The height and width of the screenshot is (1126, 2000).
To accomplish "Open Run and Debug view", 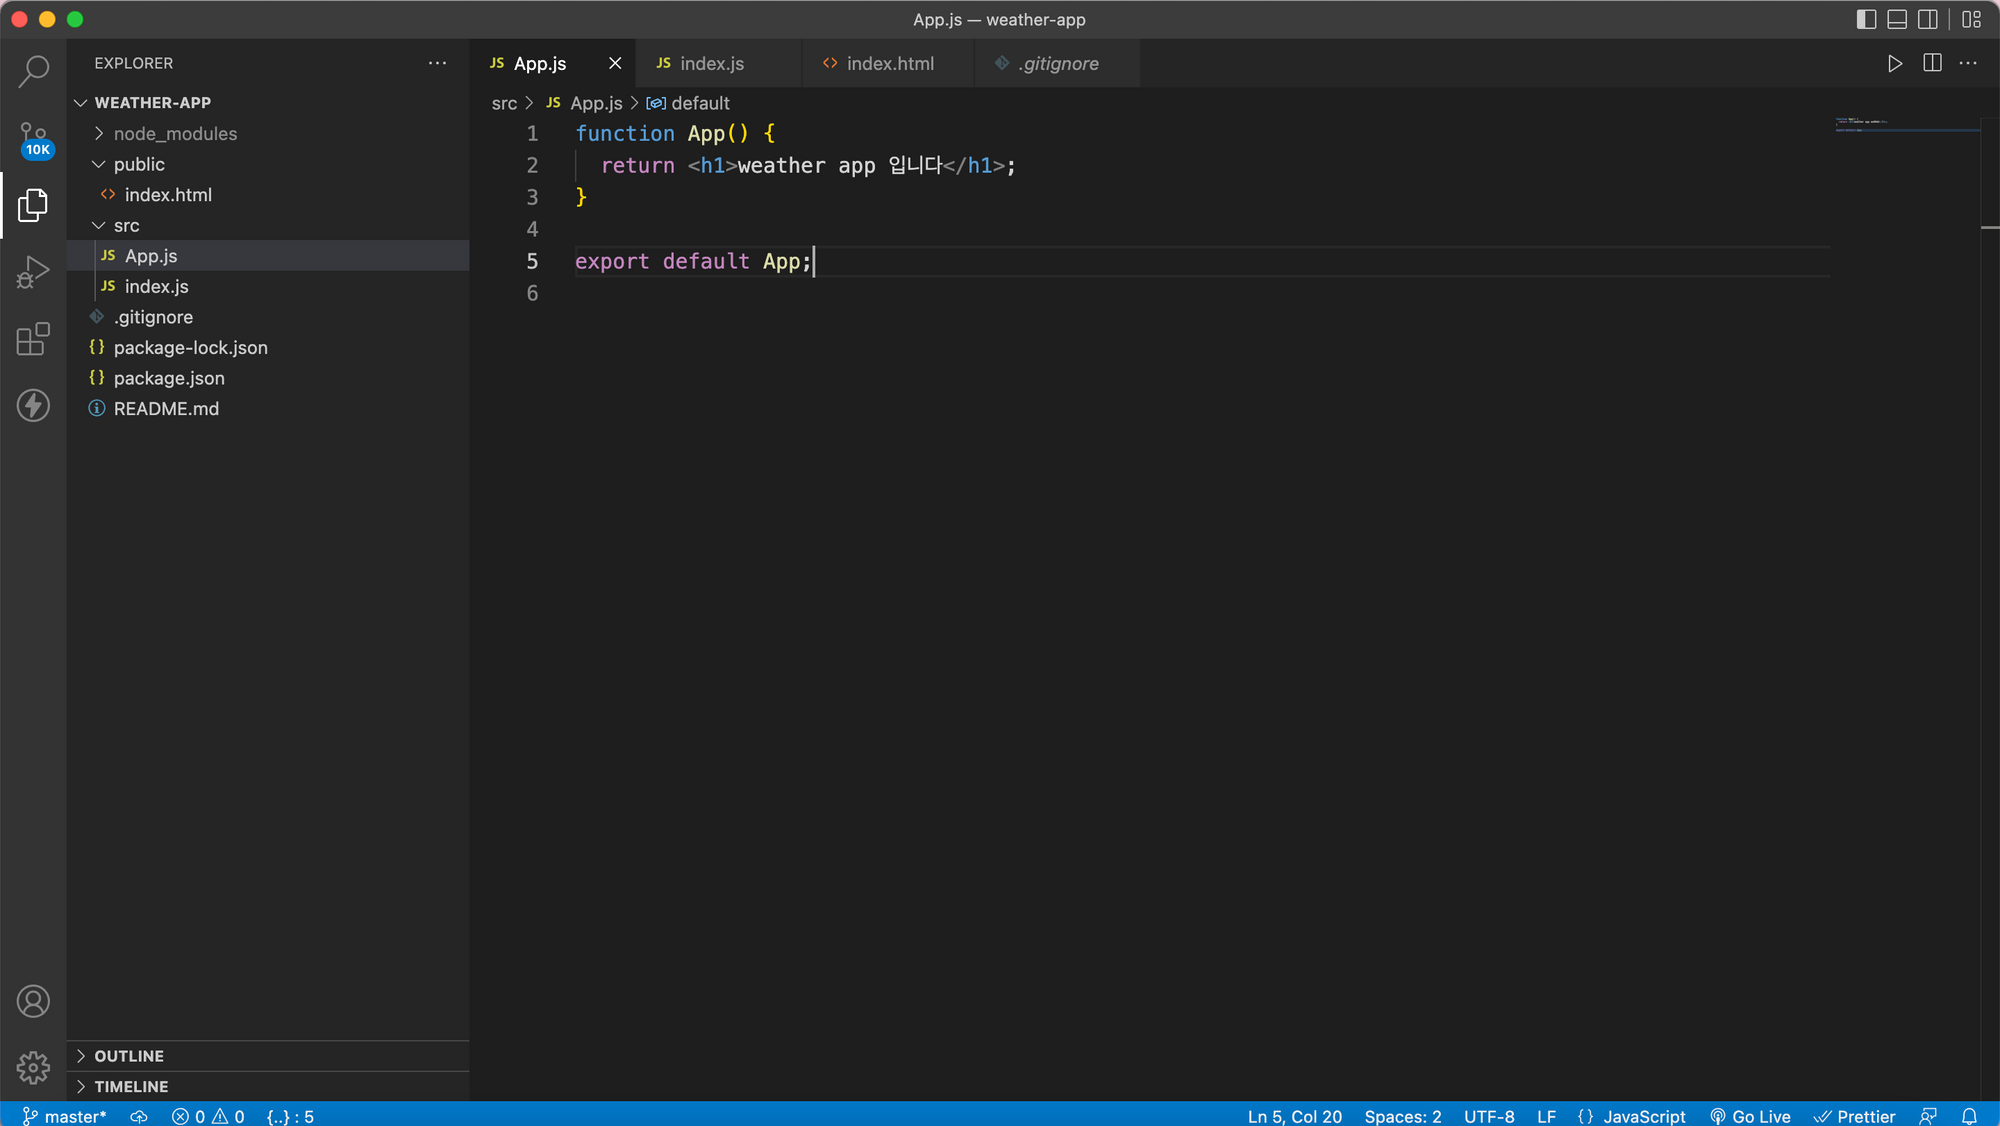I will click(x=33, y=271).
